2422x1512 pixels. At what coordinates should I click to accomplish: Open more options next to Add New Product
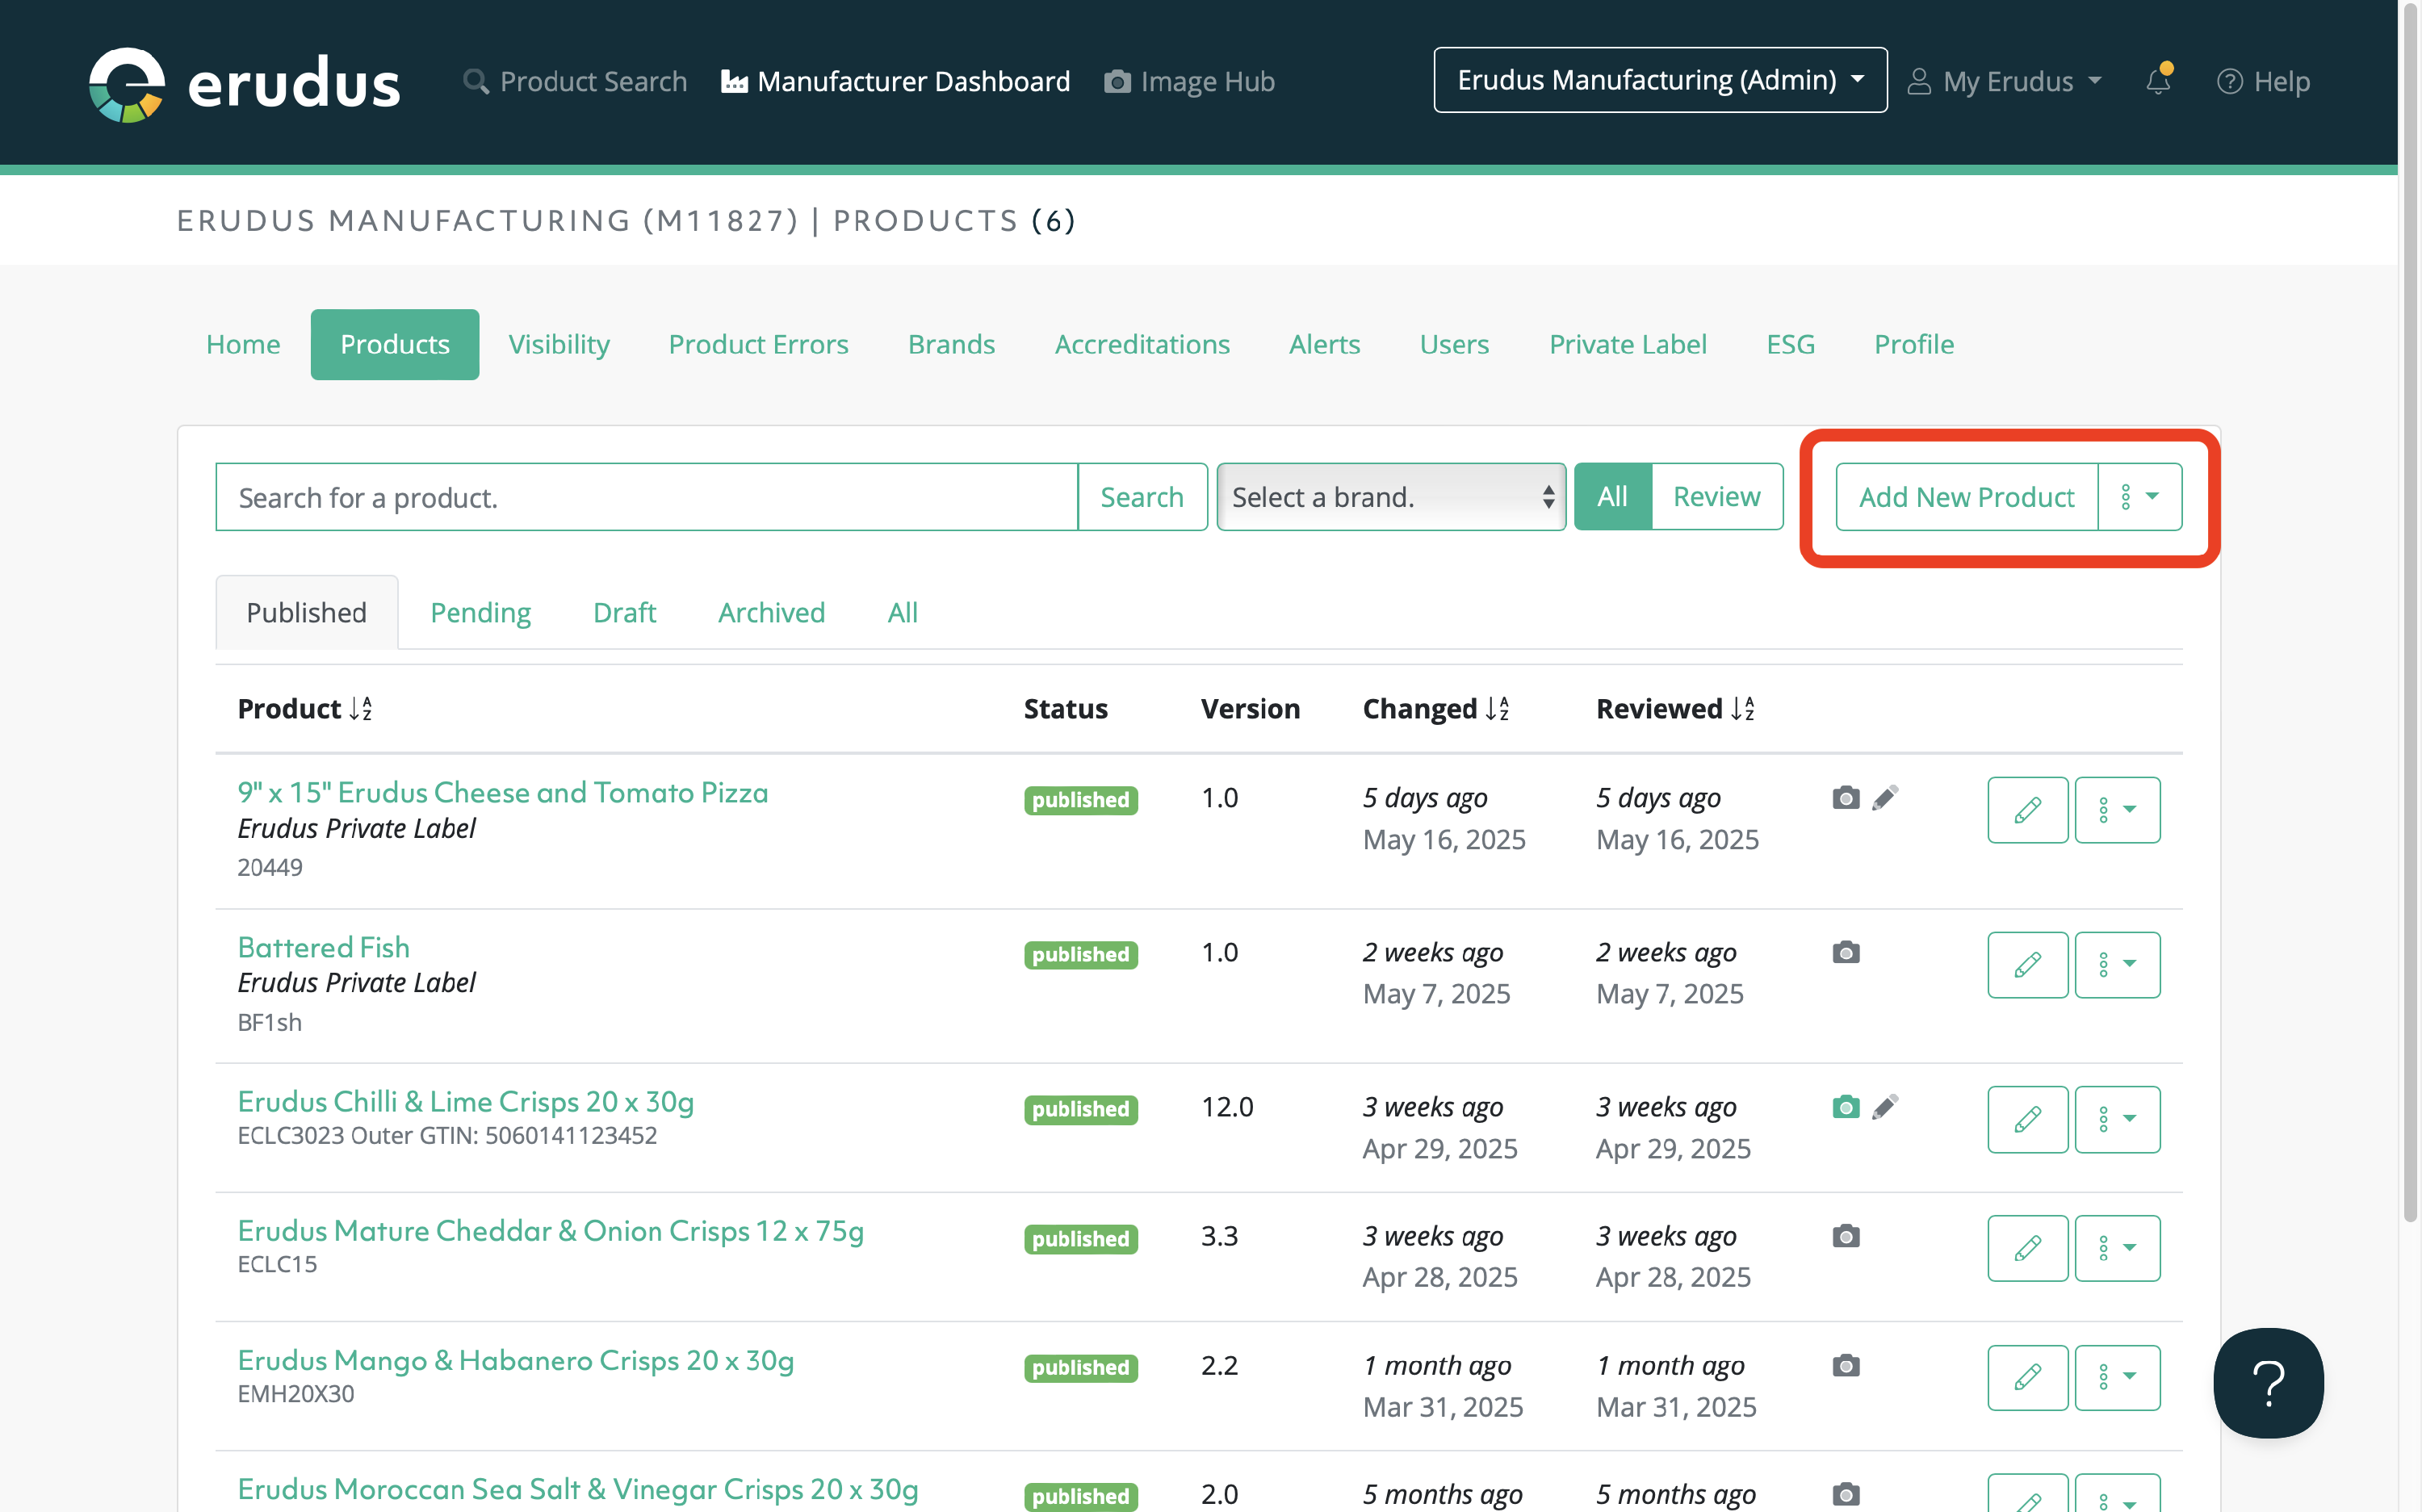click(x=2139, y=497)
